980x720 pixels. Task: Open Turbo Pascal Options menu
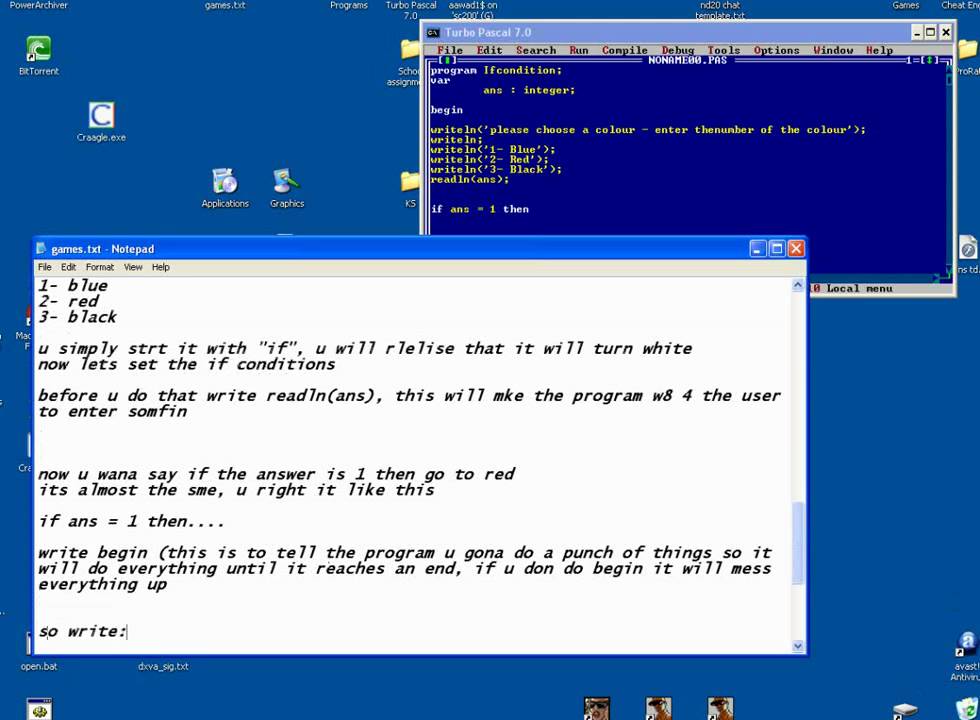(776, 50)
